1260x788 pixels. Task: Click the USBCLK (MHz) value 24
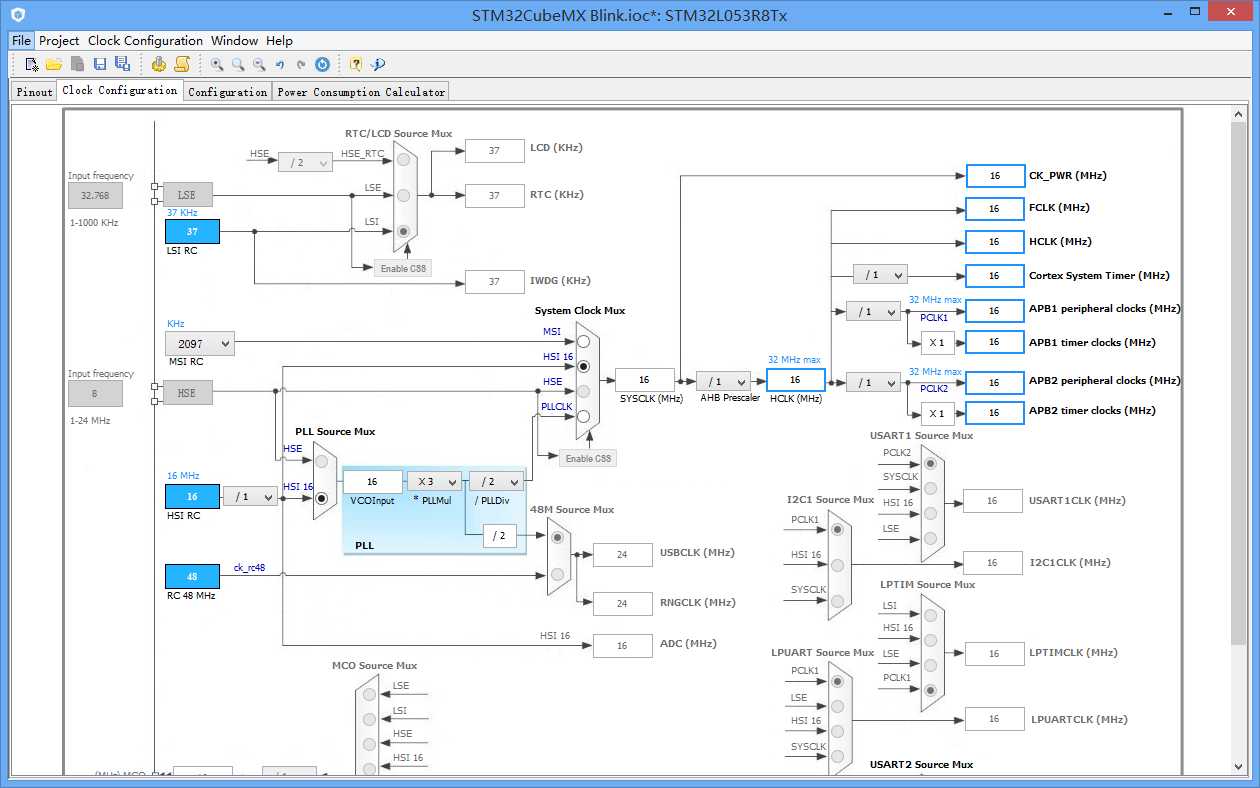tap(622, 555)
